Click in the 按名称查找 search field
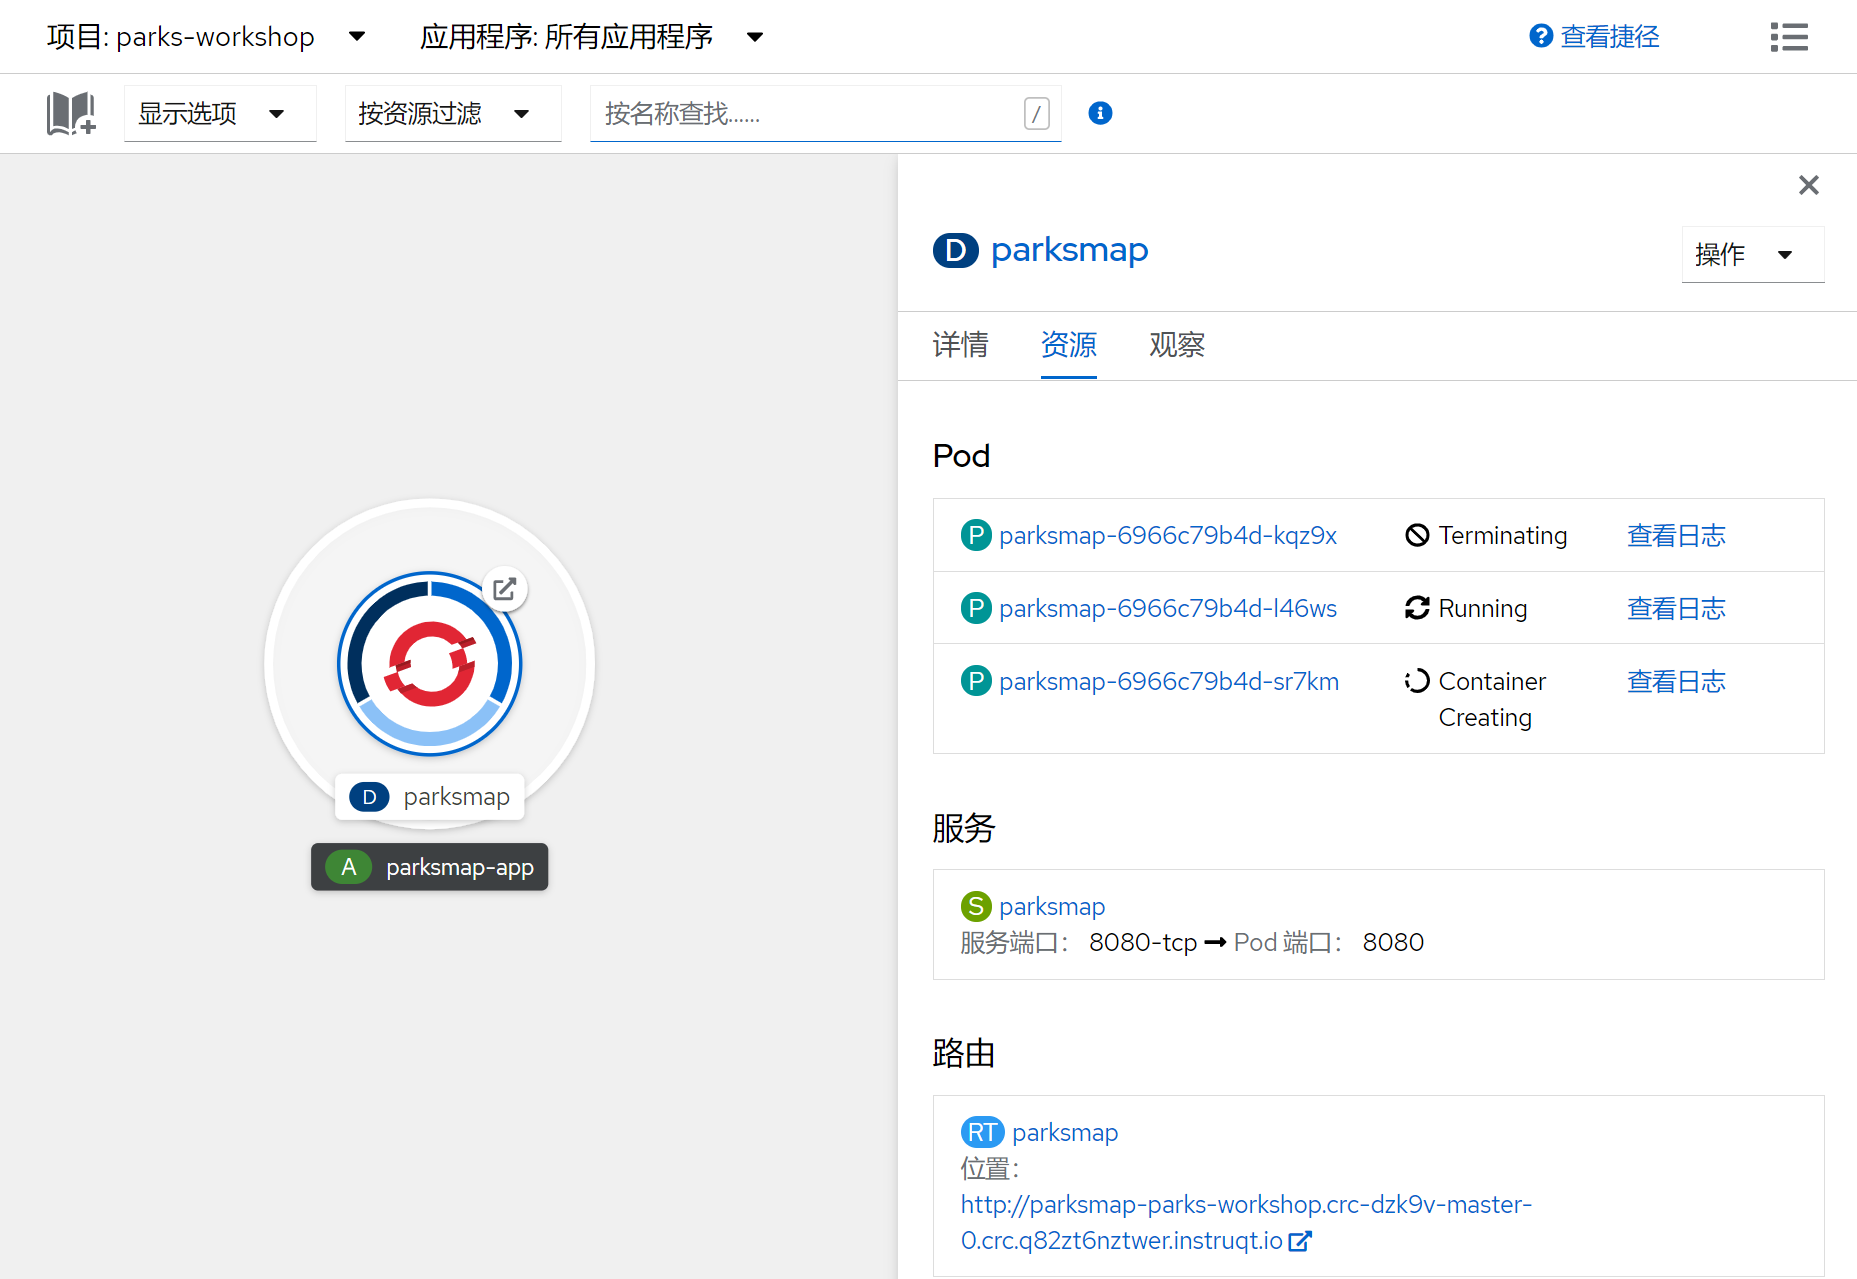The width and height of the screenshot is (1857, 1279). click(800, 113)
